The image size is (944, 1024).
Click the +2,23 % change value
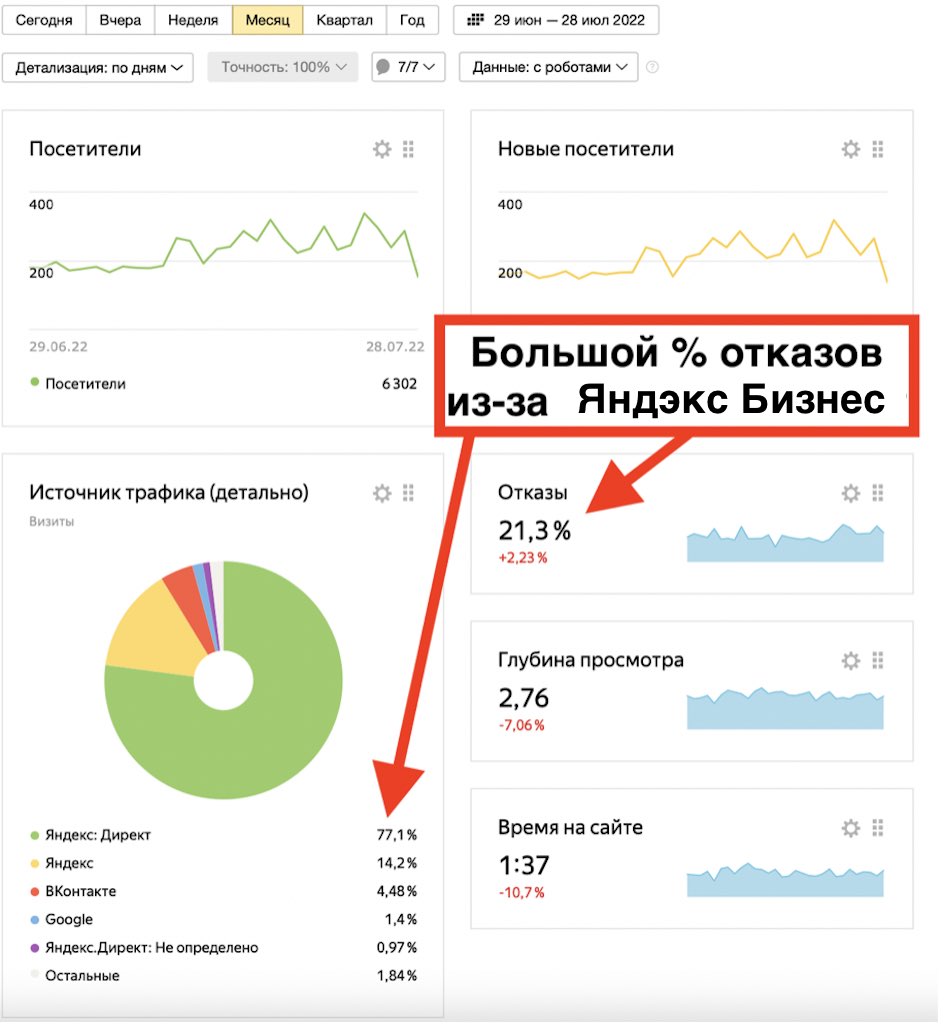tap(523, 558)
